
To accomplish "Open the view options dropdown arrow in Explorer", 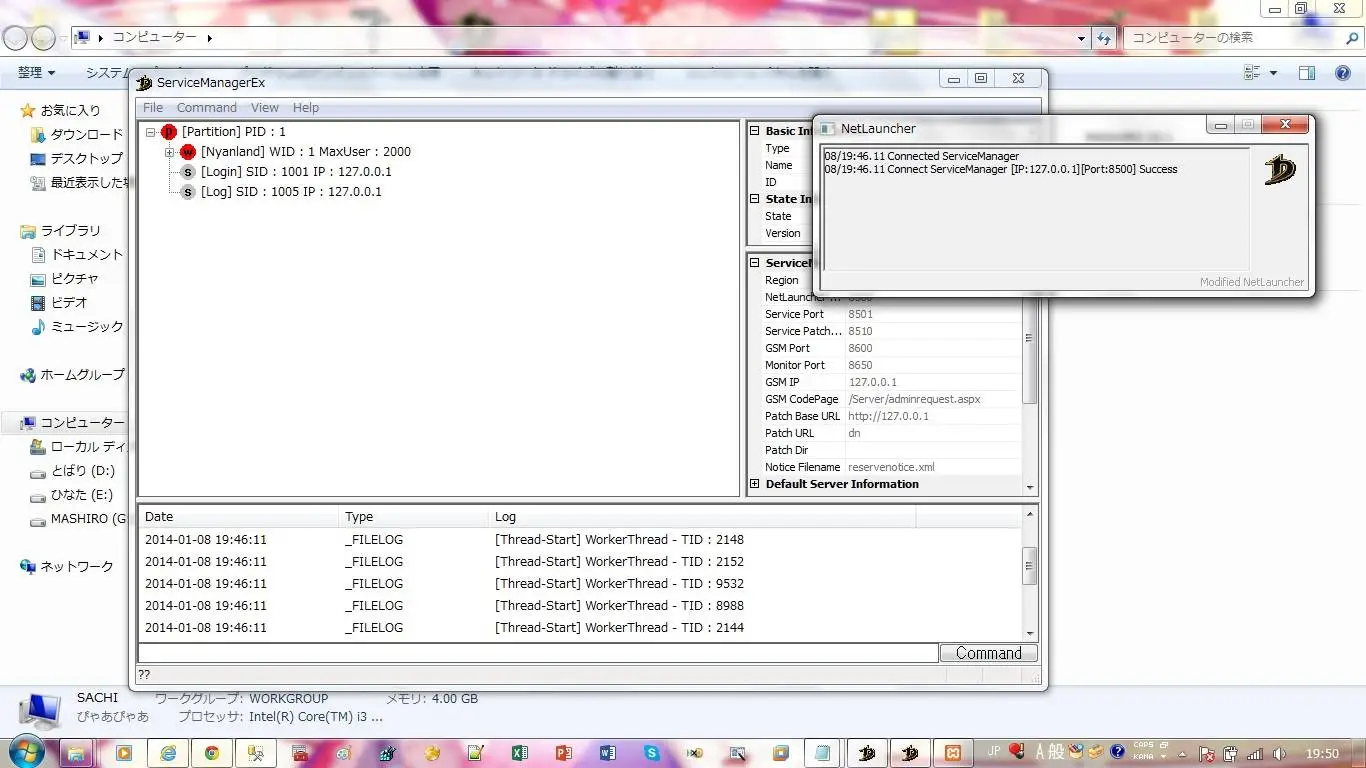I will click(x=1273, y=73).
